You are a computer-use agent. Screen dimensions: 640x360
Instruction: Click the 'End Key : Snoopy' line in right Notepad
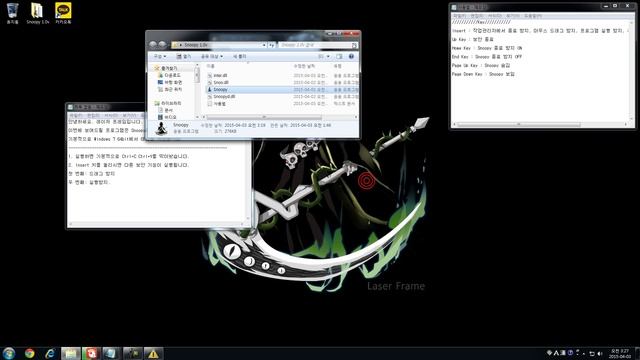click(x=487, y=57)
